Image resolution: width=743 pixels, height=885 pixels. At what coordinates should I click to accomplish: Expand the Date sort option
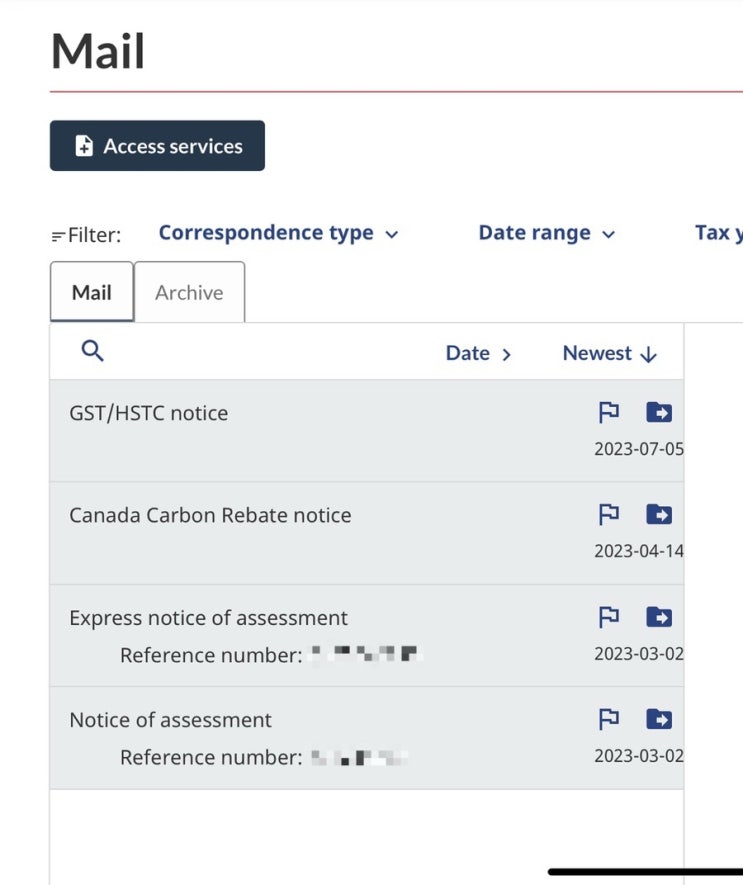click(x=478, y=353)
